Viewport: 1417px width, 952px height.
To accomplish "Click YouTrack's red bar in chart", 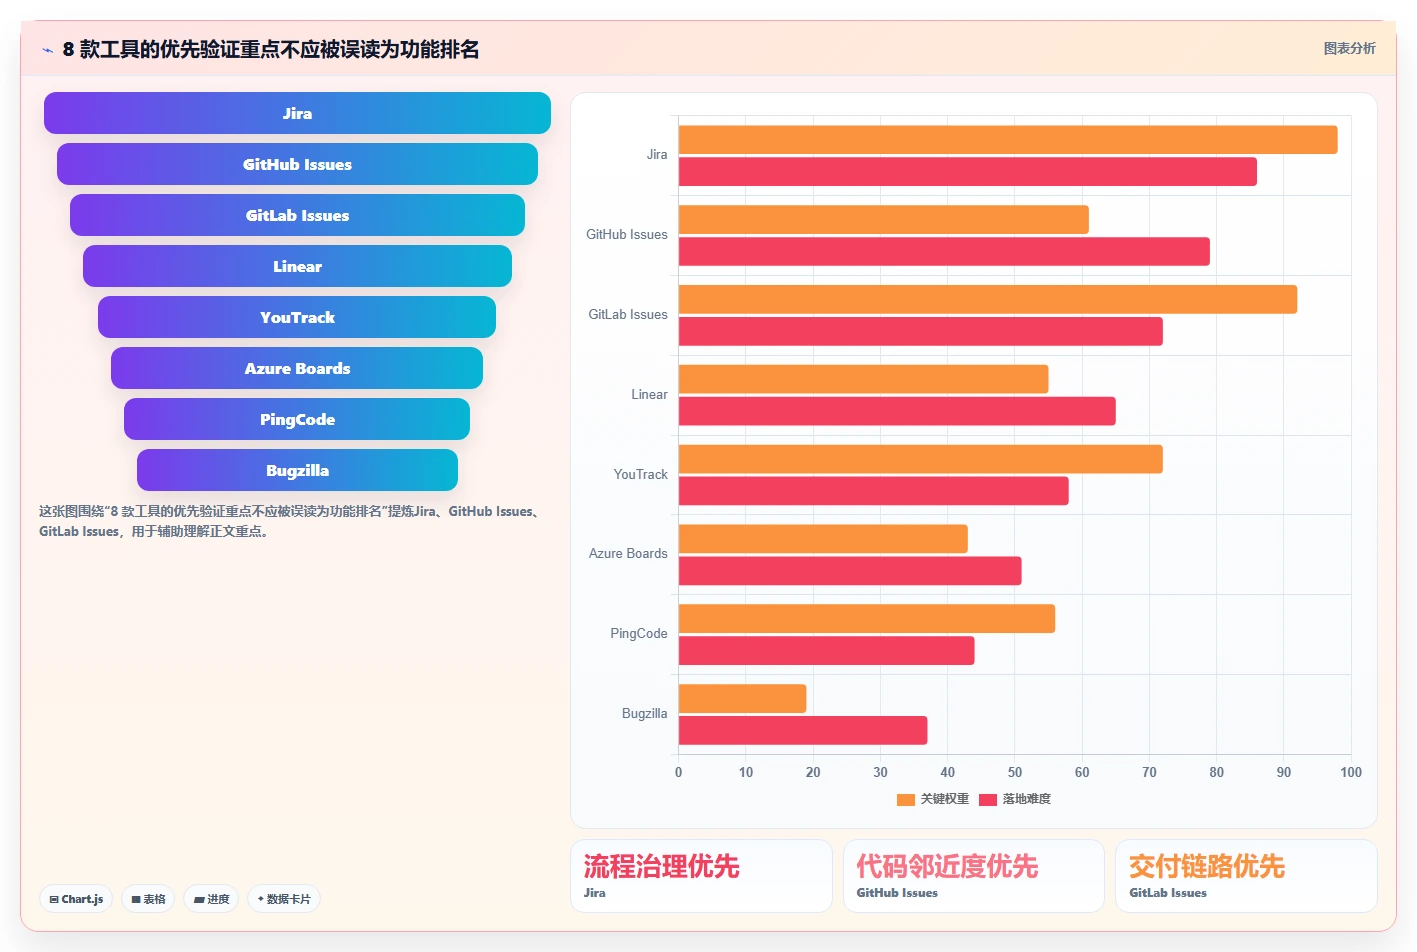I will tap(874, 491).
